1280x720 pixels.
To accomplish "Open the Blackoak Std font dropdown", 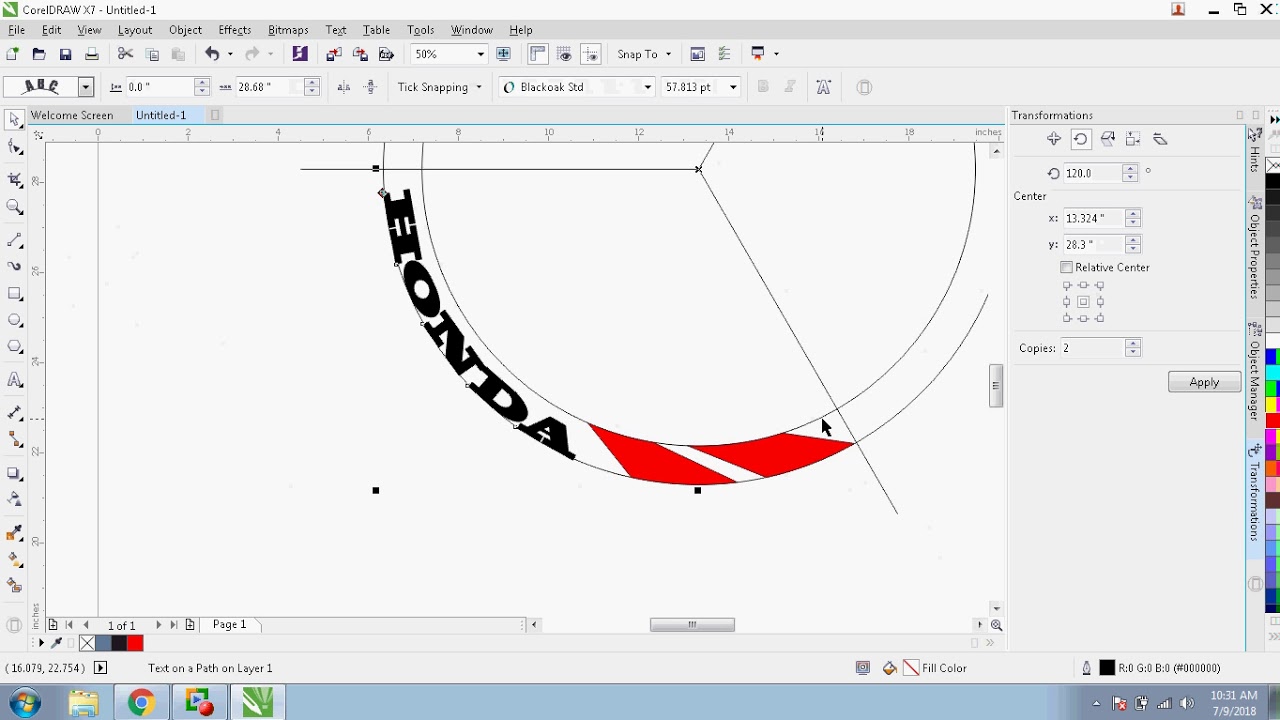I will click(647, 87).
